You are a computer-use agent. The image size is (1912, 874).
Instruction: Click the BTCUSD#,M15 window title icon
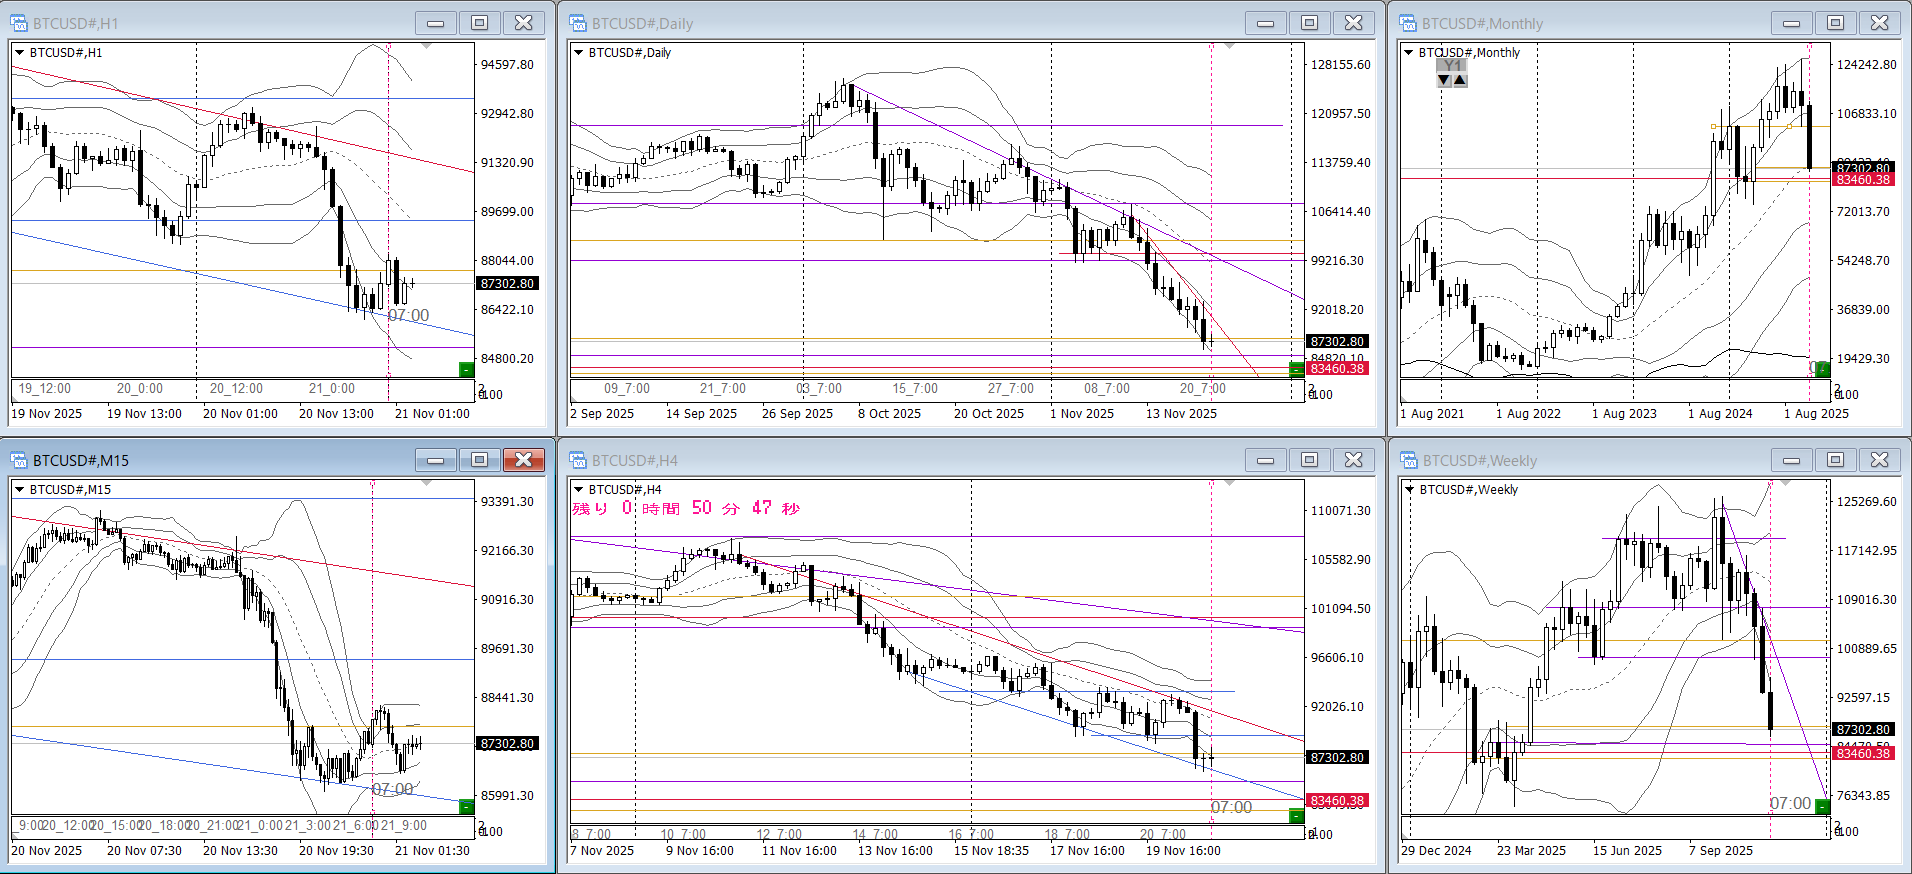click(x=19, y=460)
